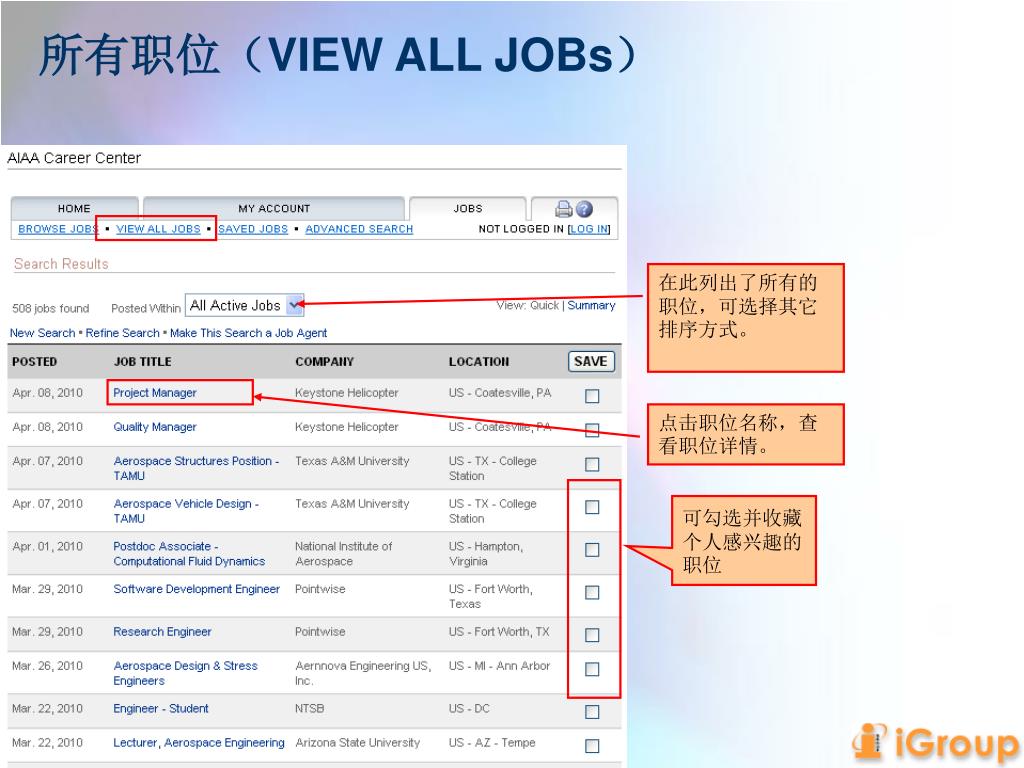This screenshot has width=1024, height=768.
Task: Open the Research Engineer job
Action: [x=162, y=632]
